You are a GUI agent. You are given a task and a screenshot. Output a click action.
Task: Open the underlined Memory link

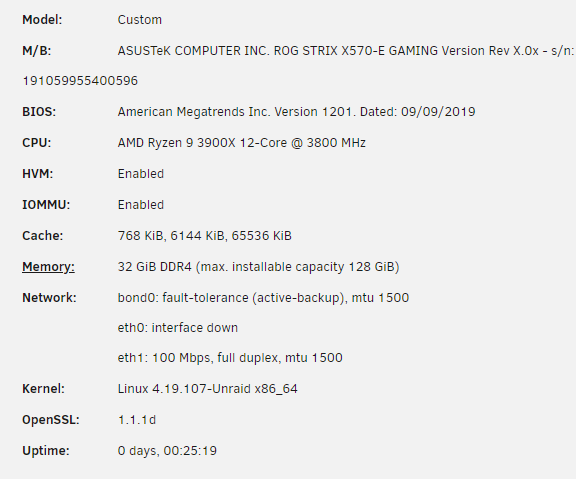48,267
